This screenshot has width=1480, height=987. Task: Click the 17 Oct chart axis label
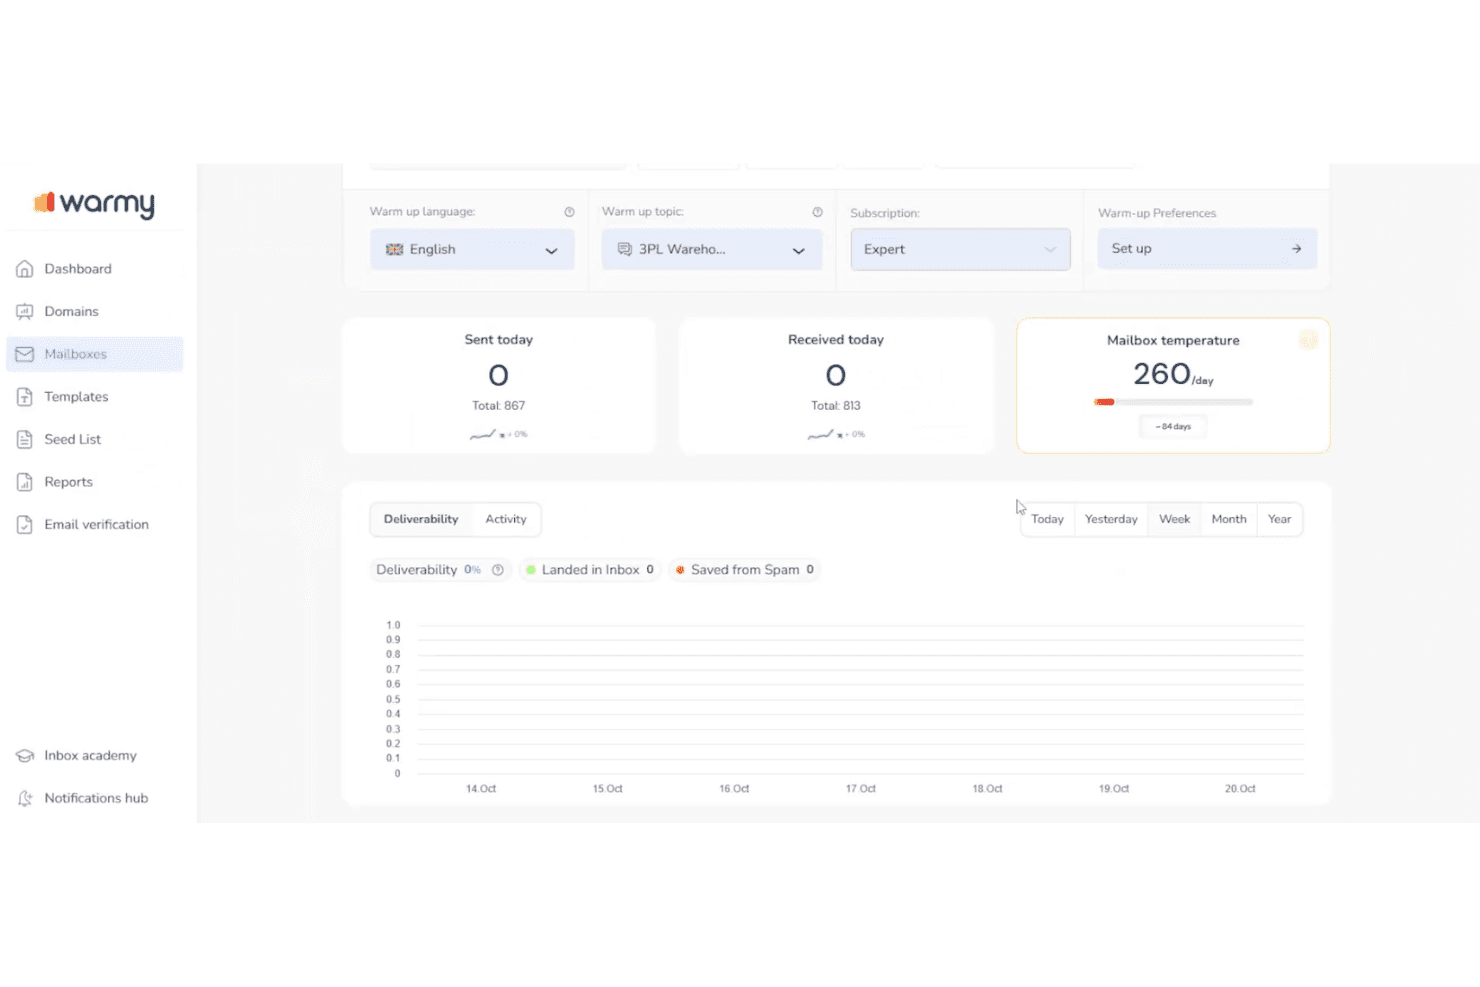860,789
